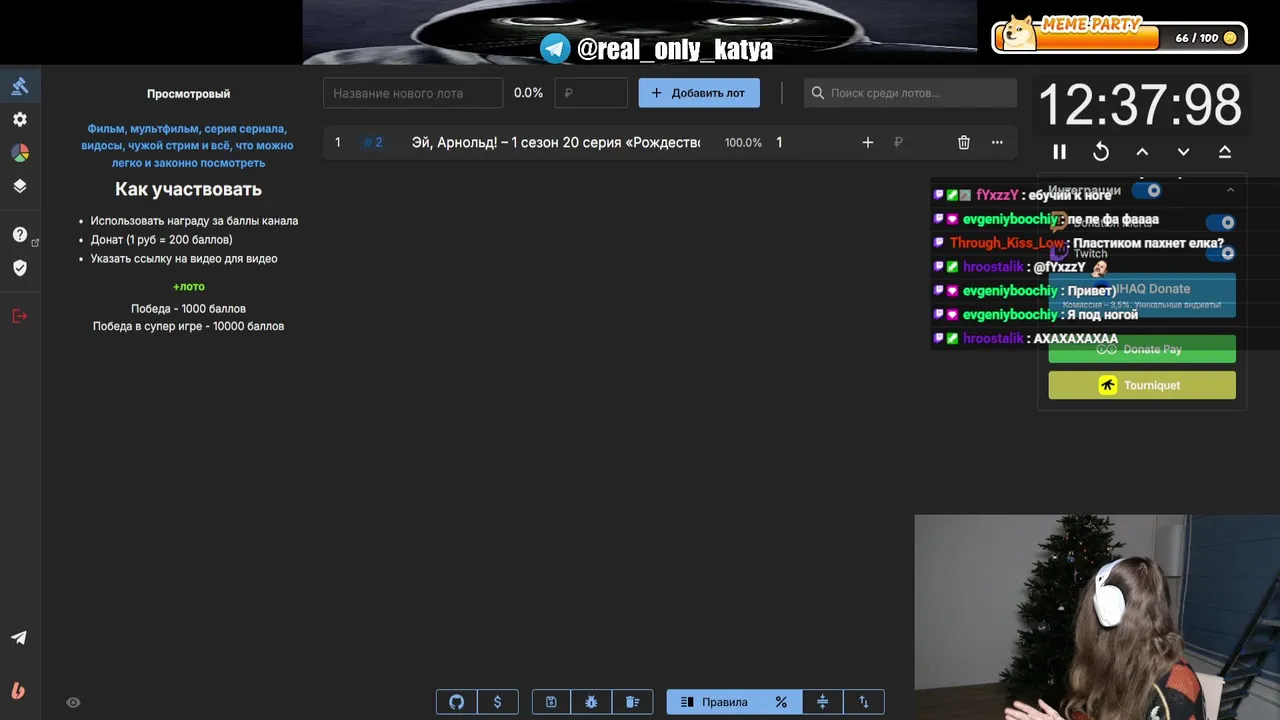The height and width of the screenshot is (720, 1280).
Task: Click the ruble amount field beside Добавить лот
Action: tap(591, 93)
